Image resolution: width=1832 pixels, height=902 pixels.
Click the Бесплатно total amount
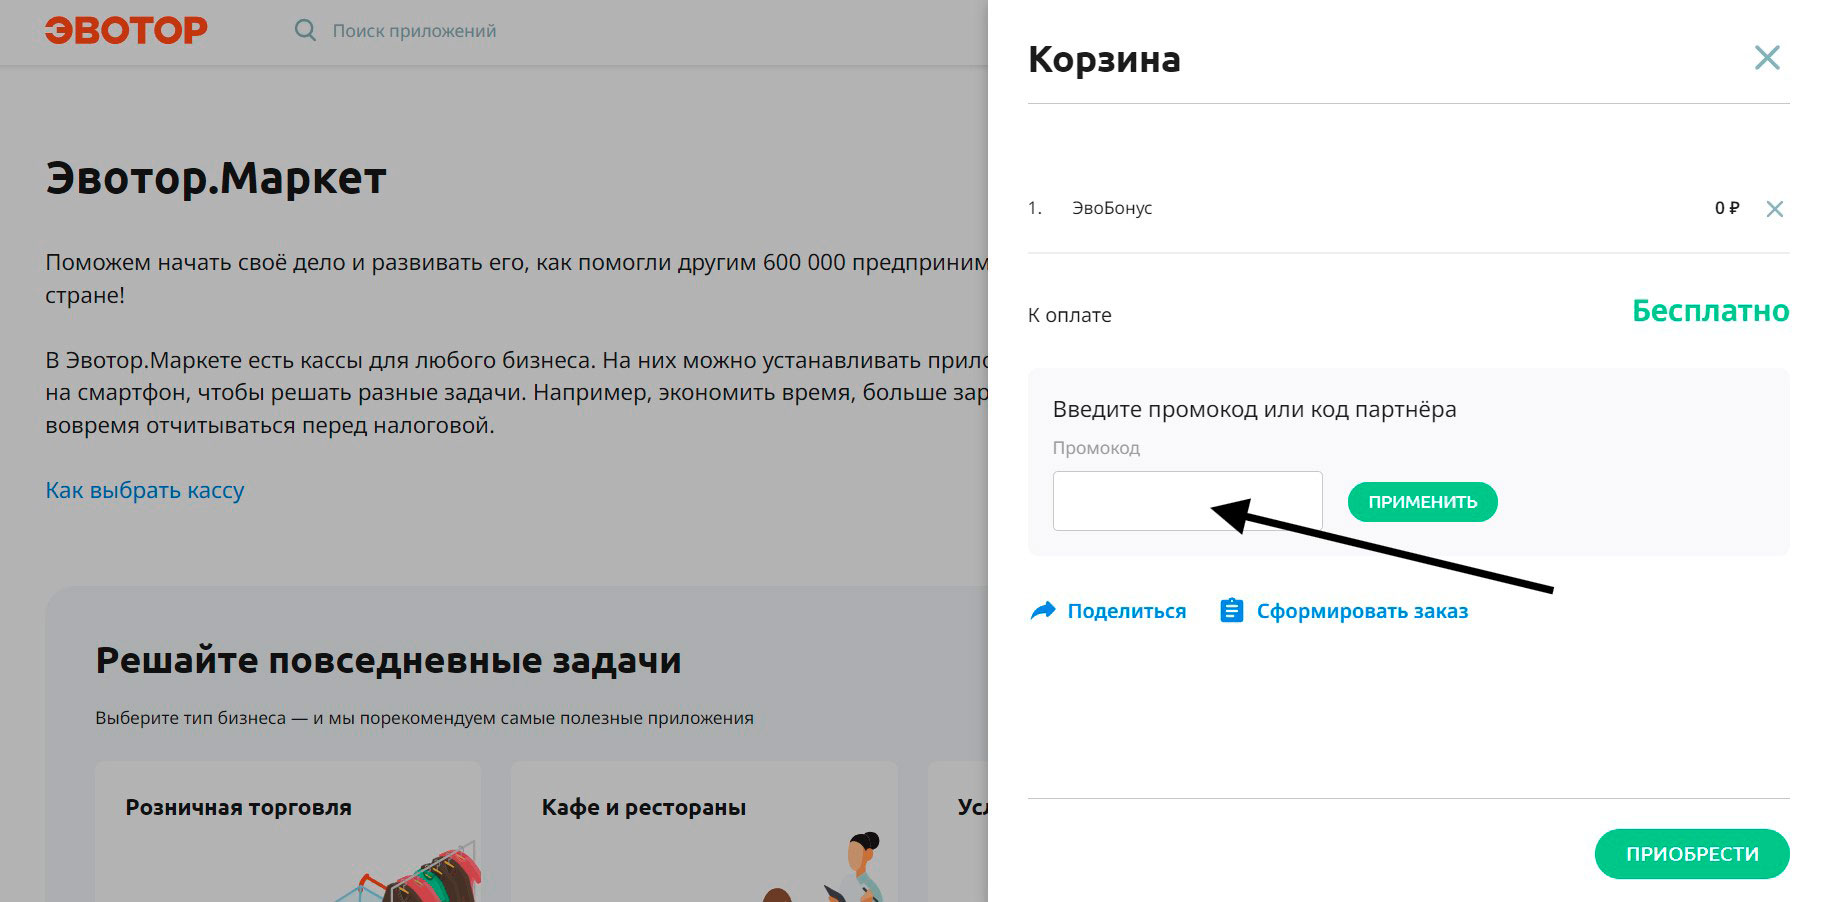[x=1710, y=311]
